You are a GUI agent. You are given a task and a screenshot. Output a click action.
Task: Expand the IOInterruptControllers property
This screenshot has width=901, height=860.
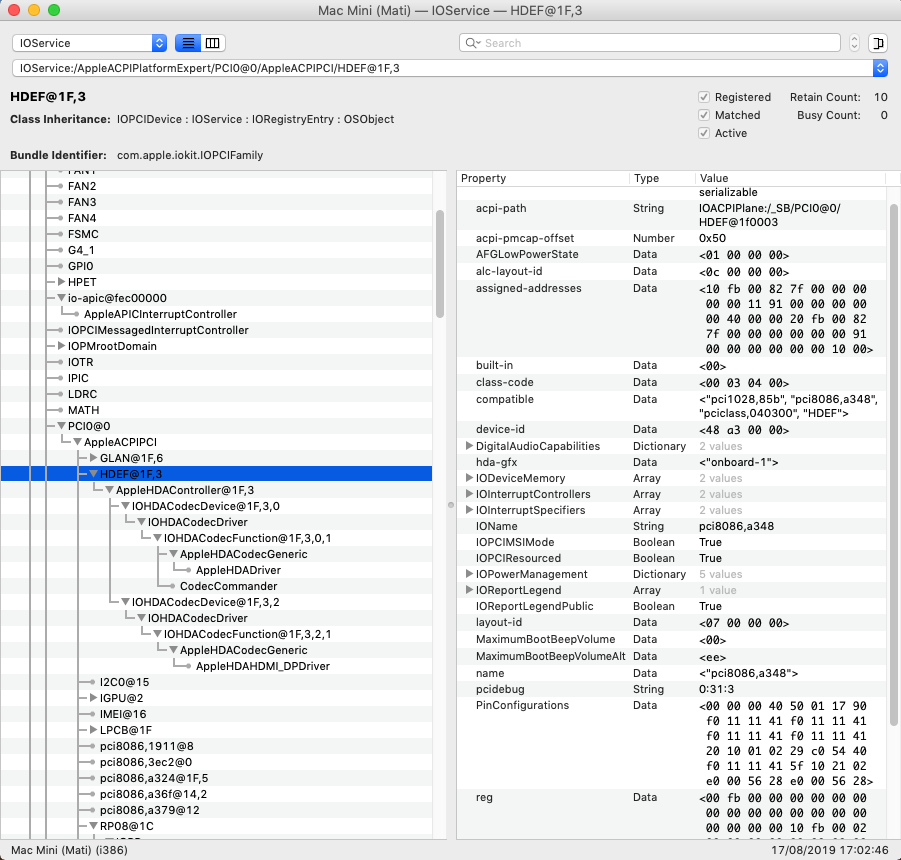click(469, 493)
